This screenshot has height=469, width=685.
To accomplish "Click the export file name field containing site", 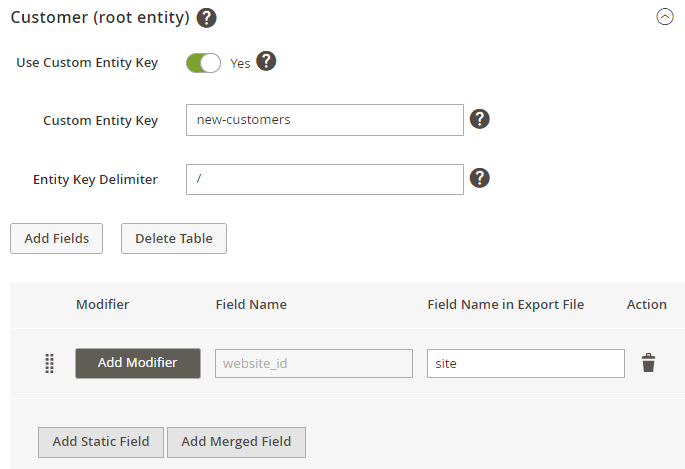I will coord(526,363).
